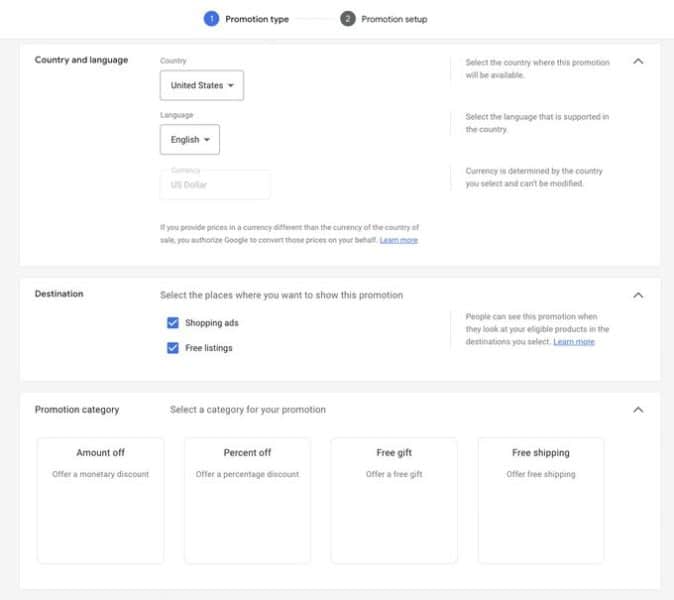Screen dimensions: 674x600
Task: Collapse the Country and language section
Action: 638,61
